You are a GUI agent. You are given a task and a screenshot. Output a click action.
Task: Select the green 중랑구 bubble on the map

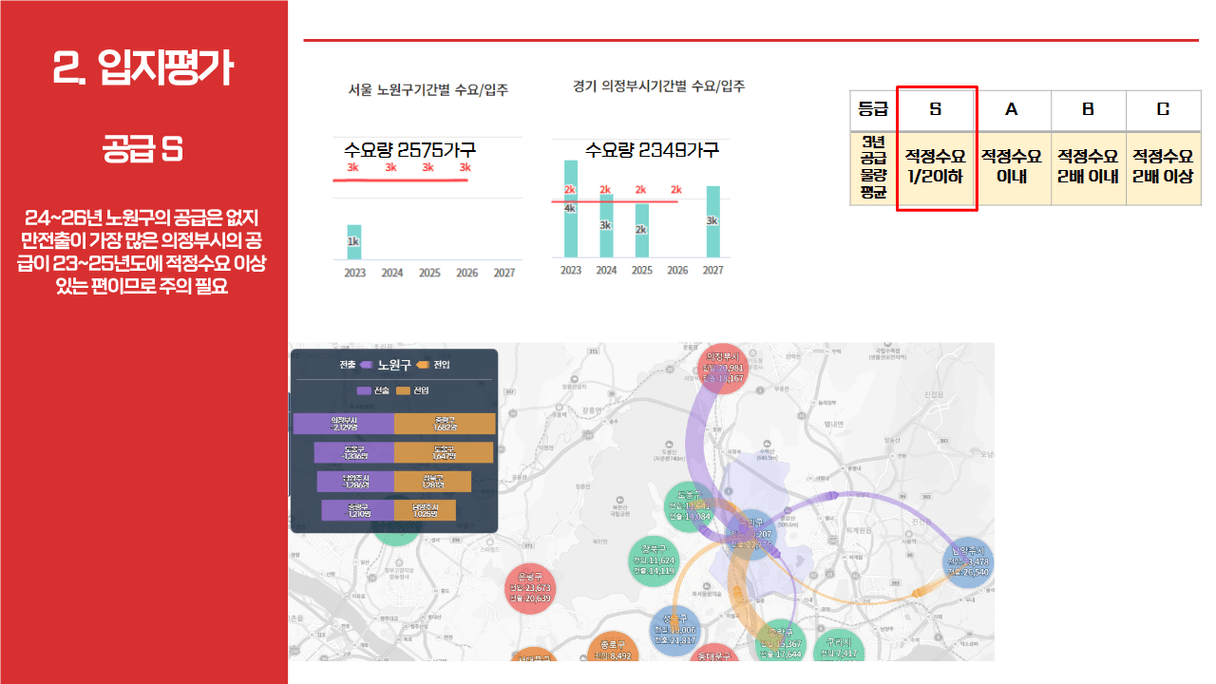point(779,642)
